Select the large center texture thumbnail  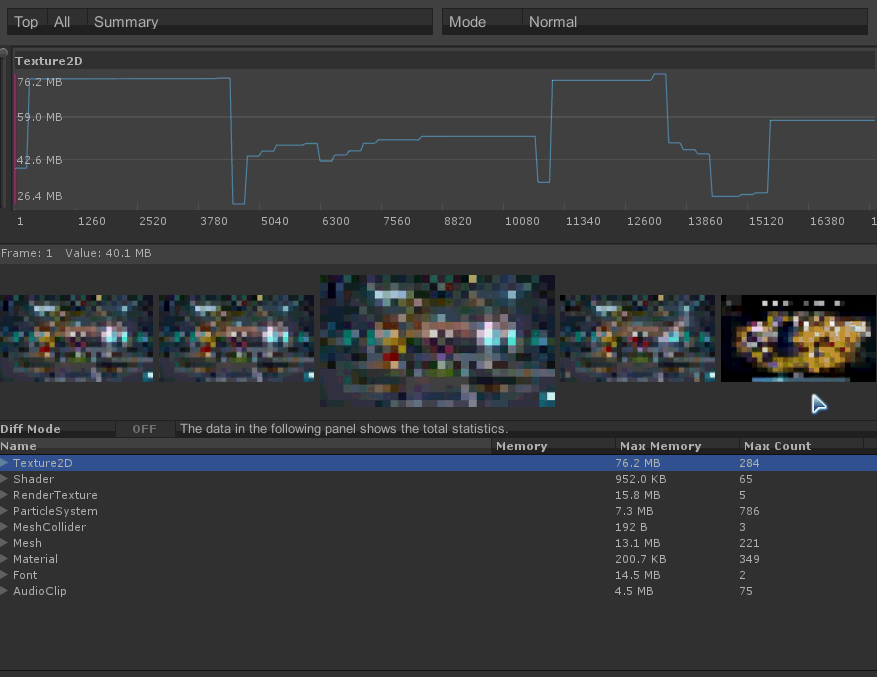click(437, 341)
